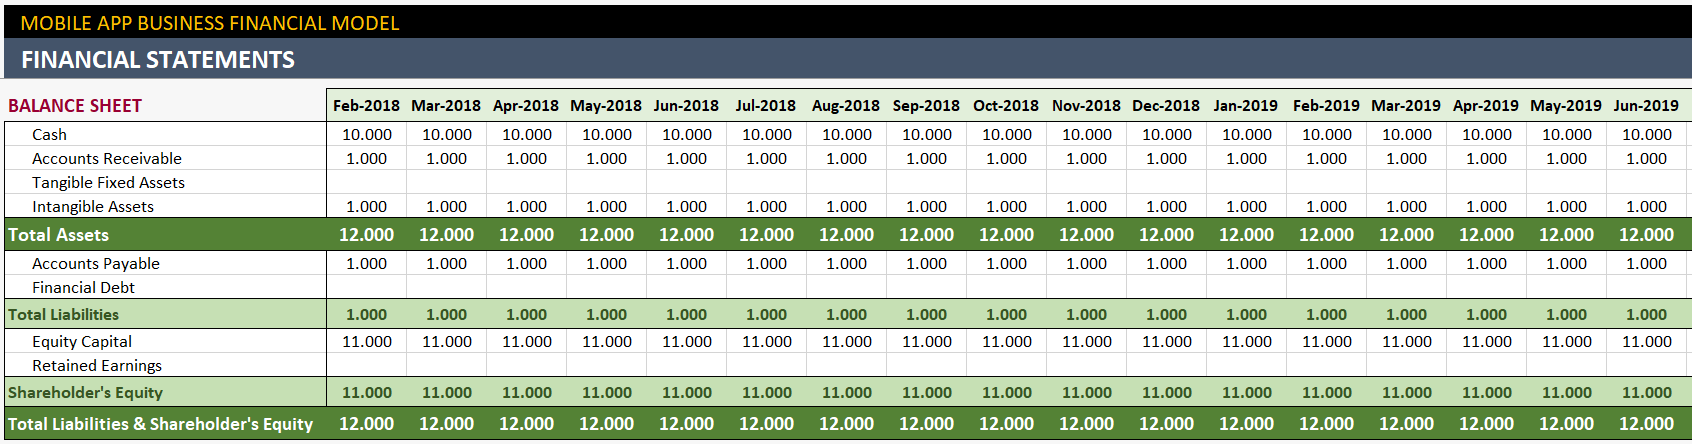
Task: Select the Equity Capital row label
Action: pyautogui.click(x=82, y=341)
